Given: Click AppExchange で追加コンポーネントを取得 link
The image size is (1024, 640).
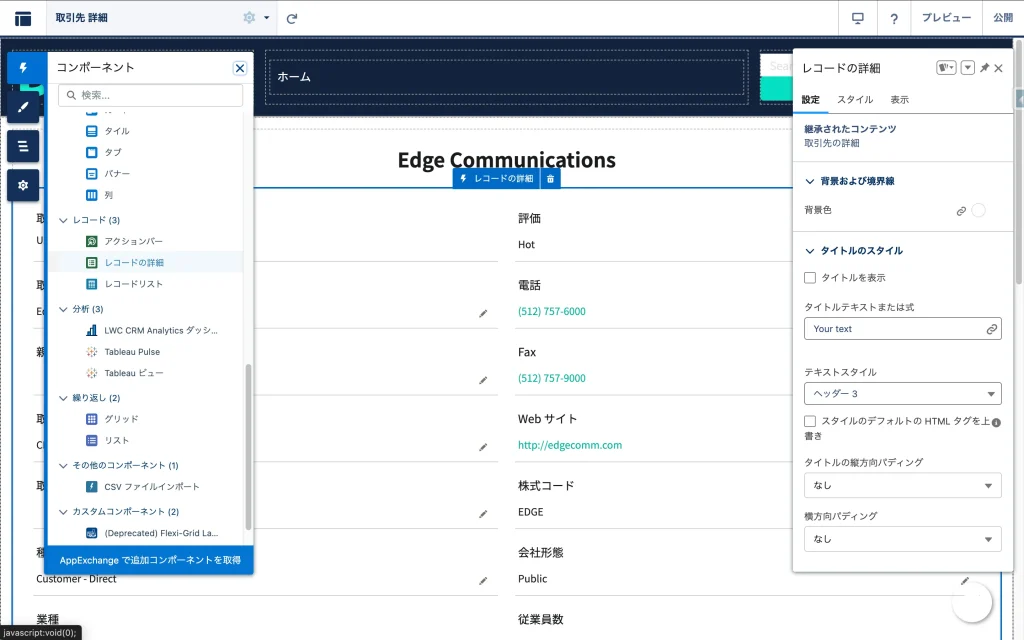Looking at the screenshot, I should [x=150, y=560].
